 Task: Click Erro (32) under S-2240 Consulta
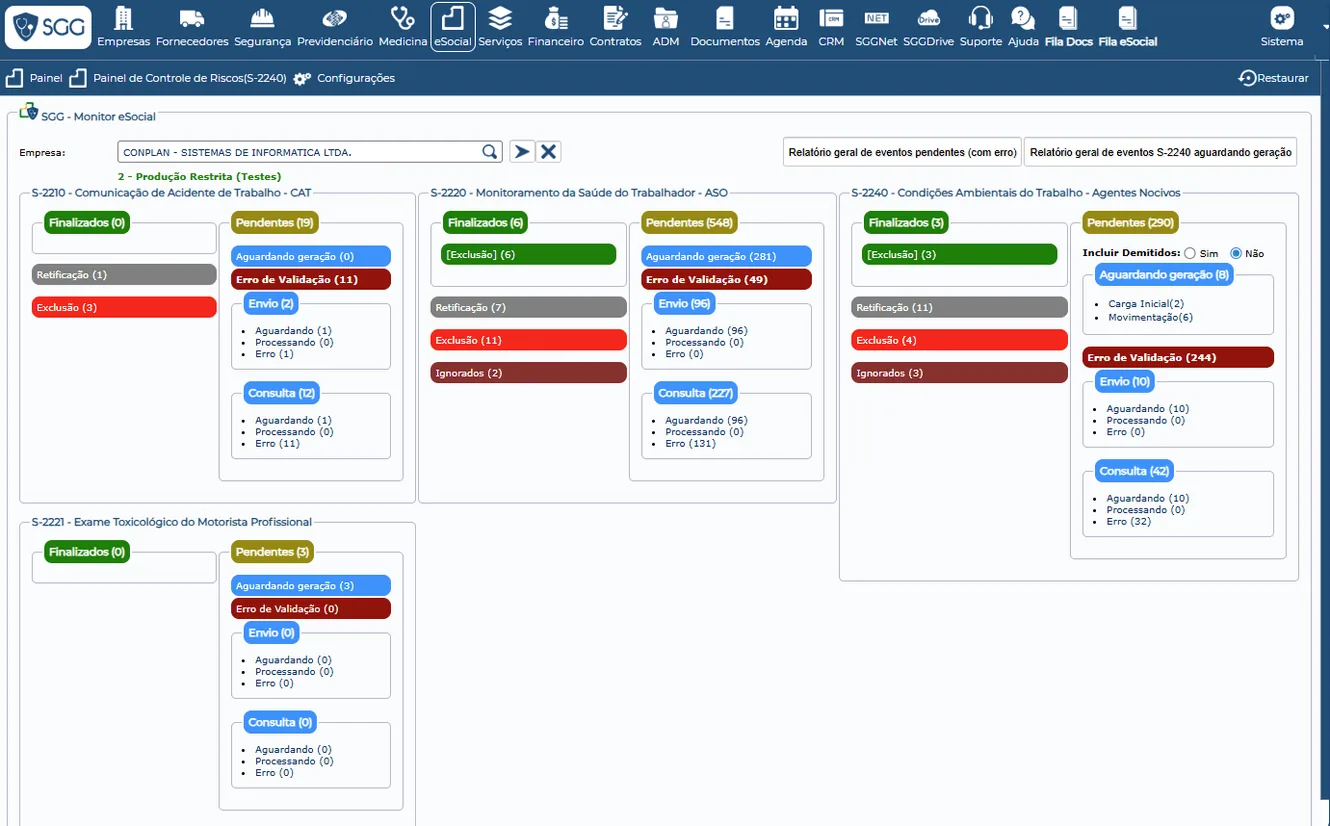click(x=1129, y=521)
